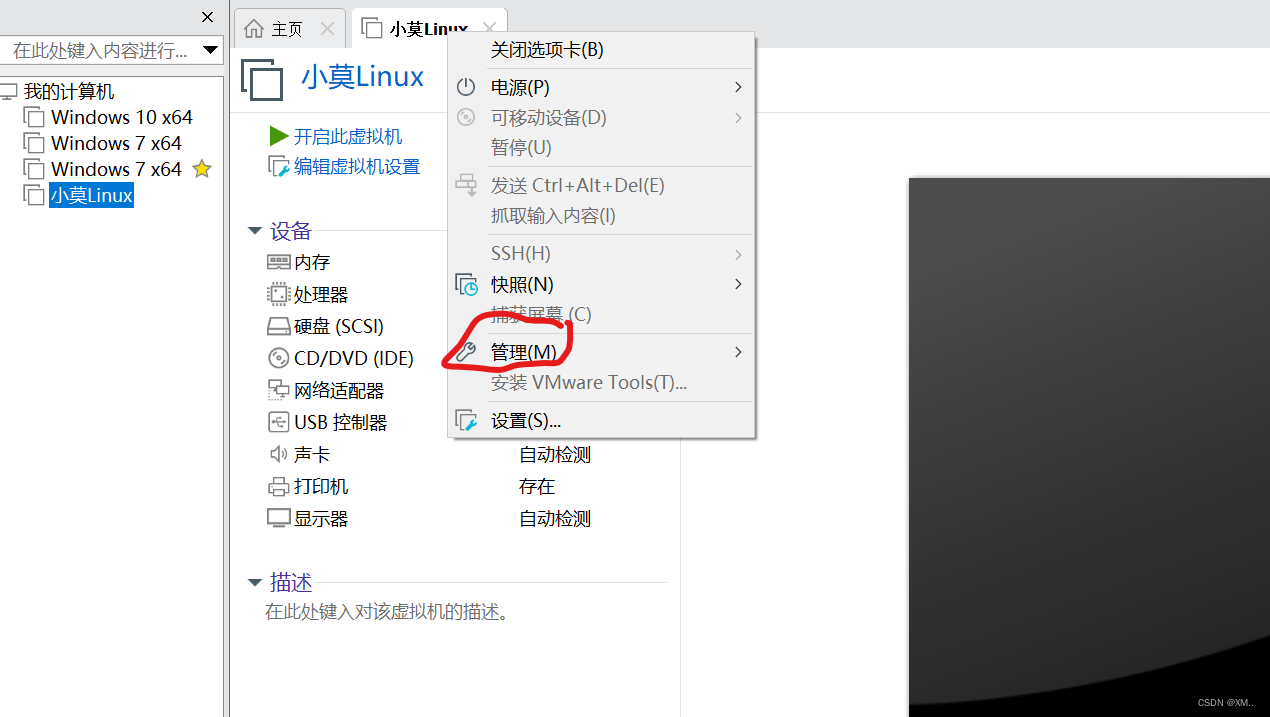
Task: Click the 硬盘 (SCSI) disk icon
Action: (278, 327)
